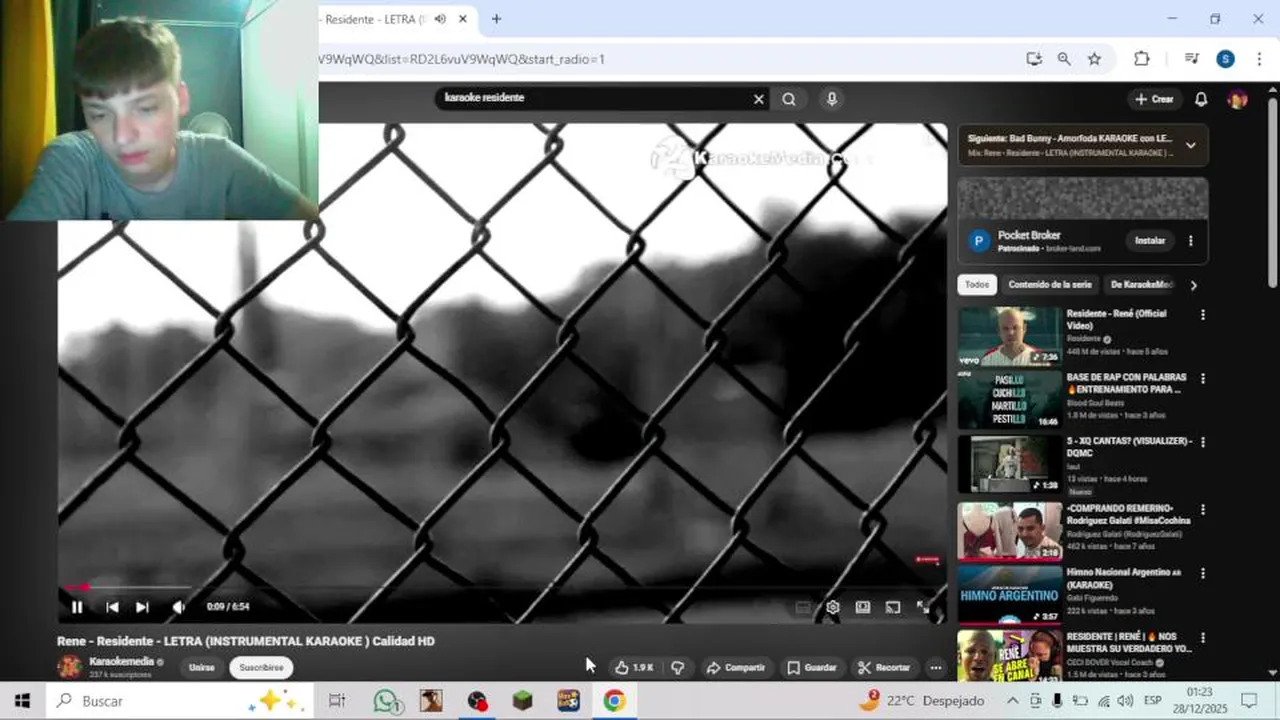Dislike the karaoke video
The width and height of the screenshot is (1280, 720).
tap(678, 667)
